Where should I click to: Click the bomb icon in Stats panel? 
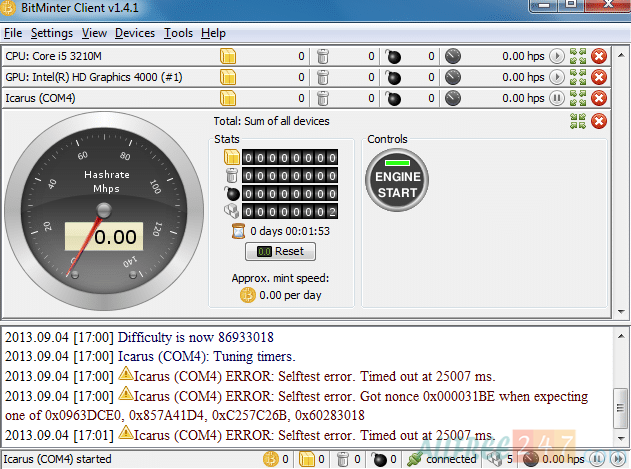tap(232, 194)
